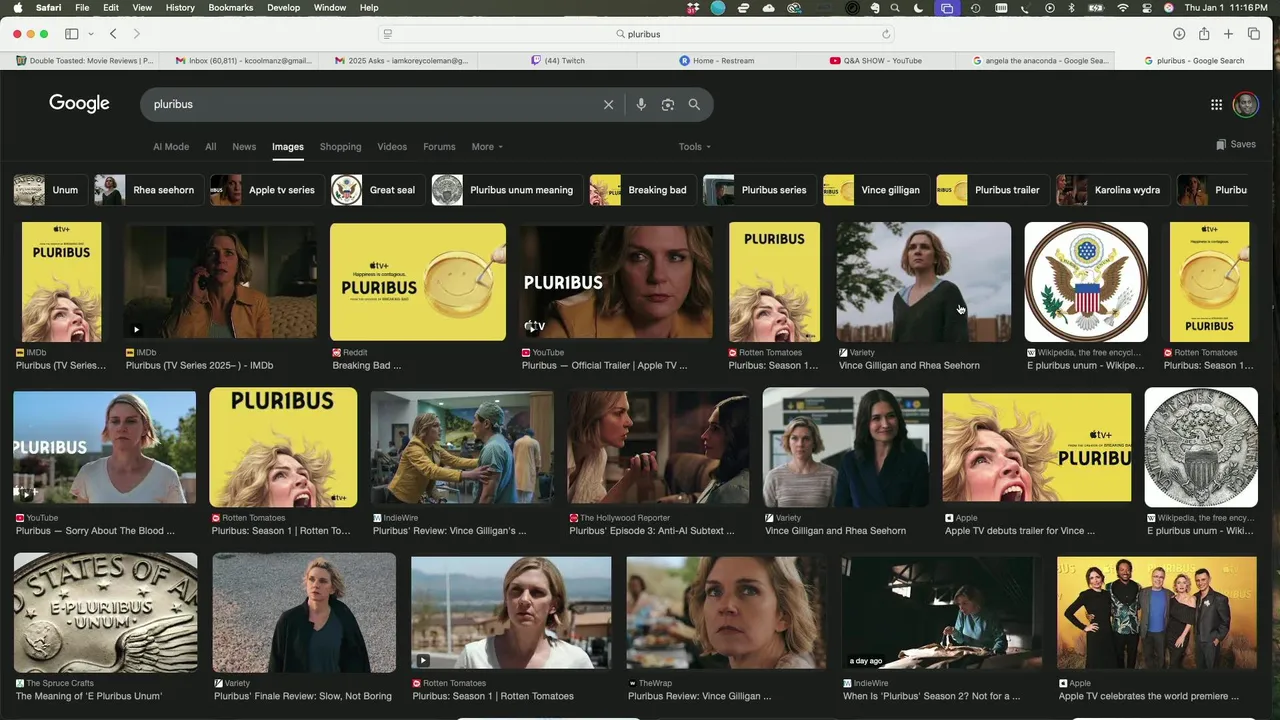This screenshot has height=720, width=1280.
Task: Toggle the Safari sidebar button
Action: tap(72, 34)
